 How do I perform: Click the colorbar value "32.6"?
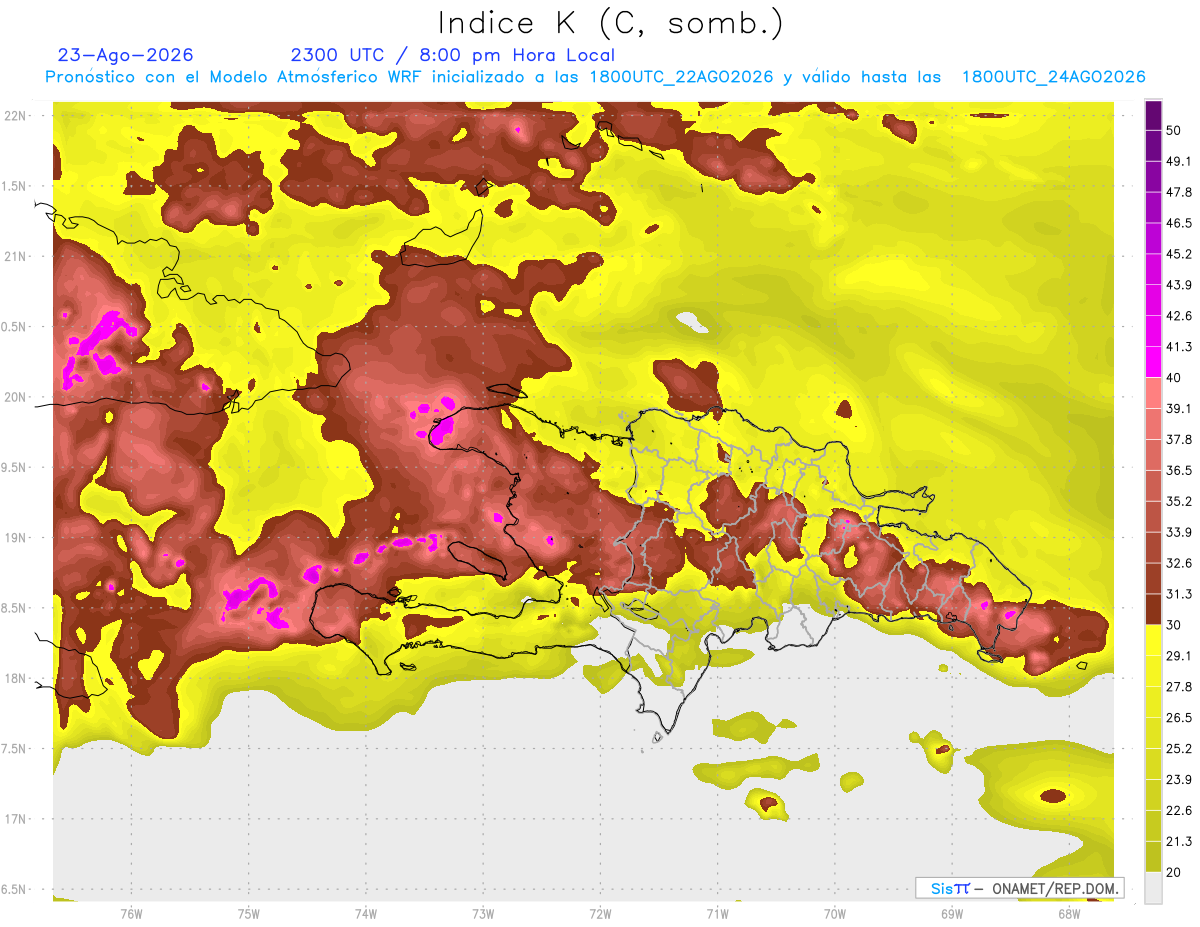click(1178, 563)
